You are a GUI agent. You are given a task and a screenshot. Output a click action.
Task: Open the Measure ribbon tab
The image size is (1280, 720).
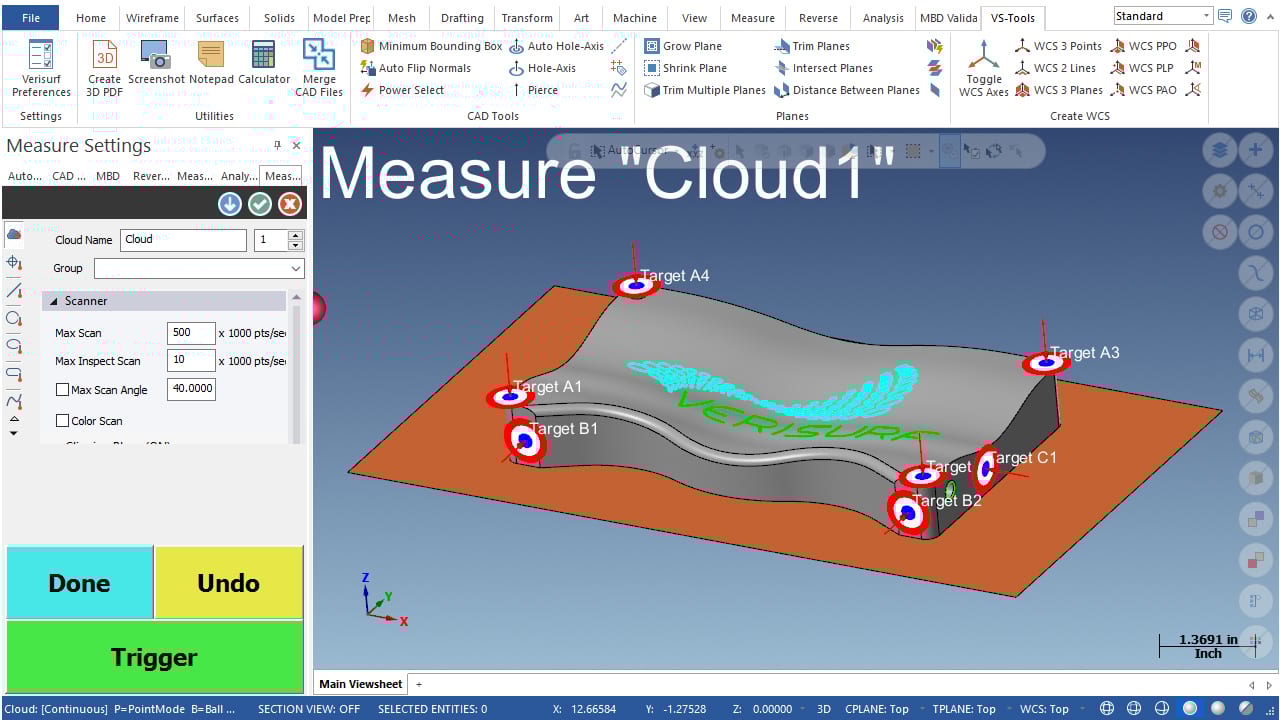click(x=753, y=18)
